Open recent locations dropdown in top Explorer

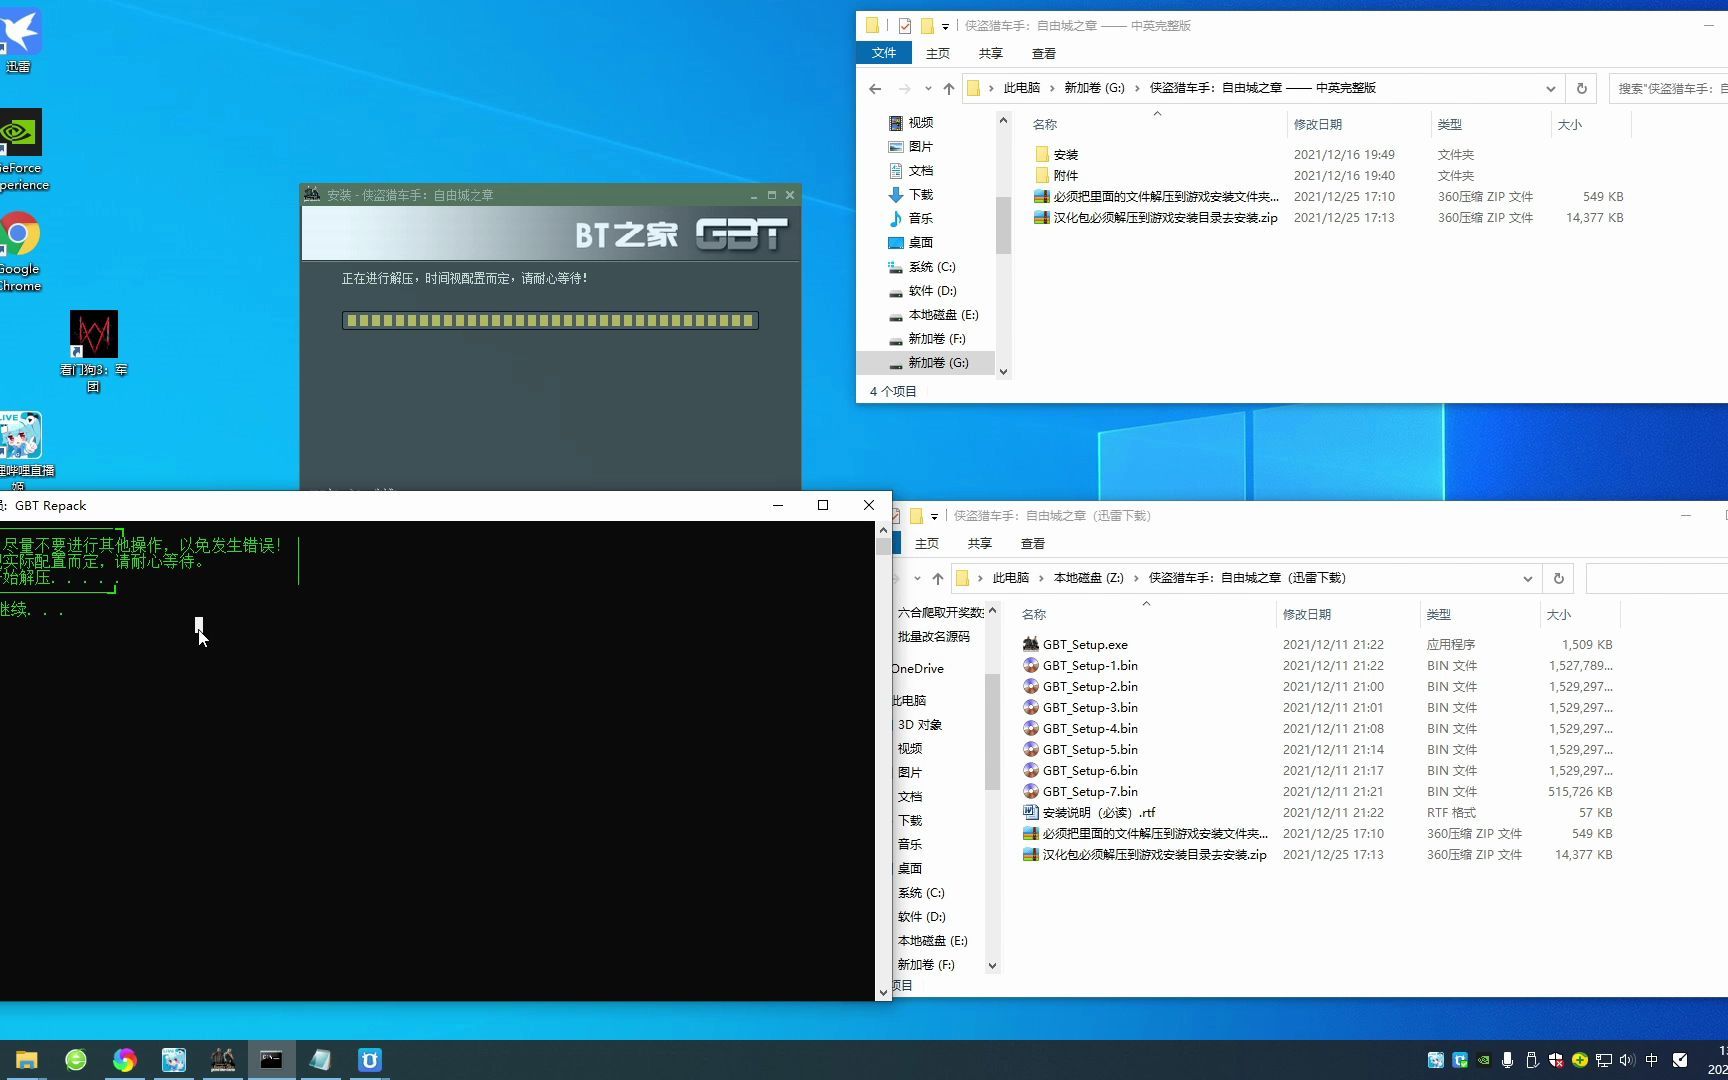point(928,89)
